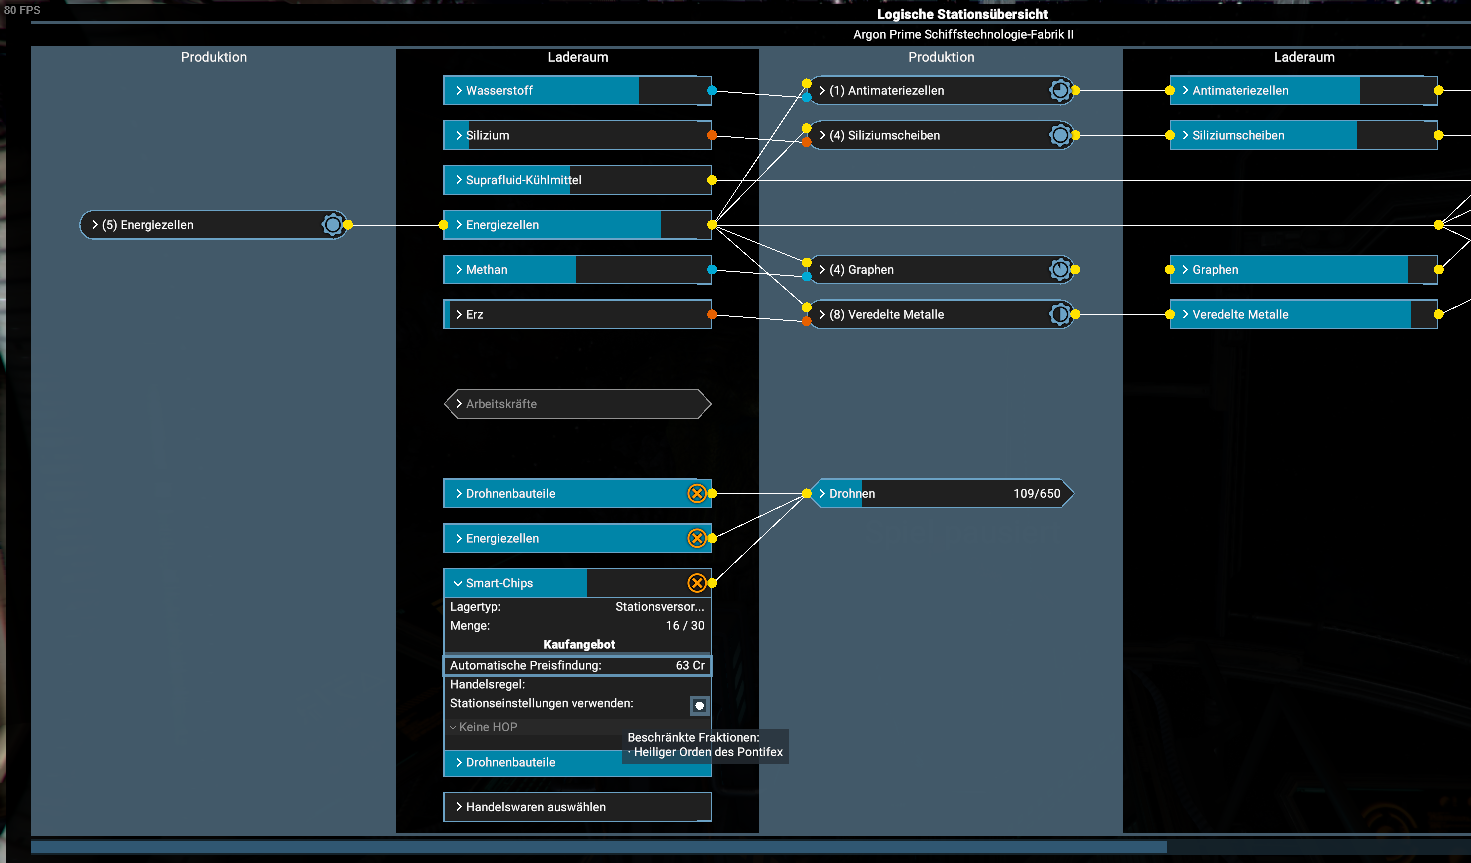Expand the Graphen output storage entry
Screen dimensions: 1471x863
pyautogui.click(x=1304, y=269)
